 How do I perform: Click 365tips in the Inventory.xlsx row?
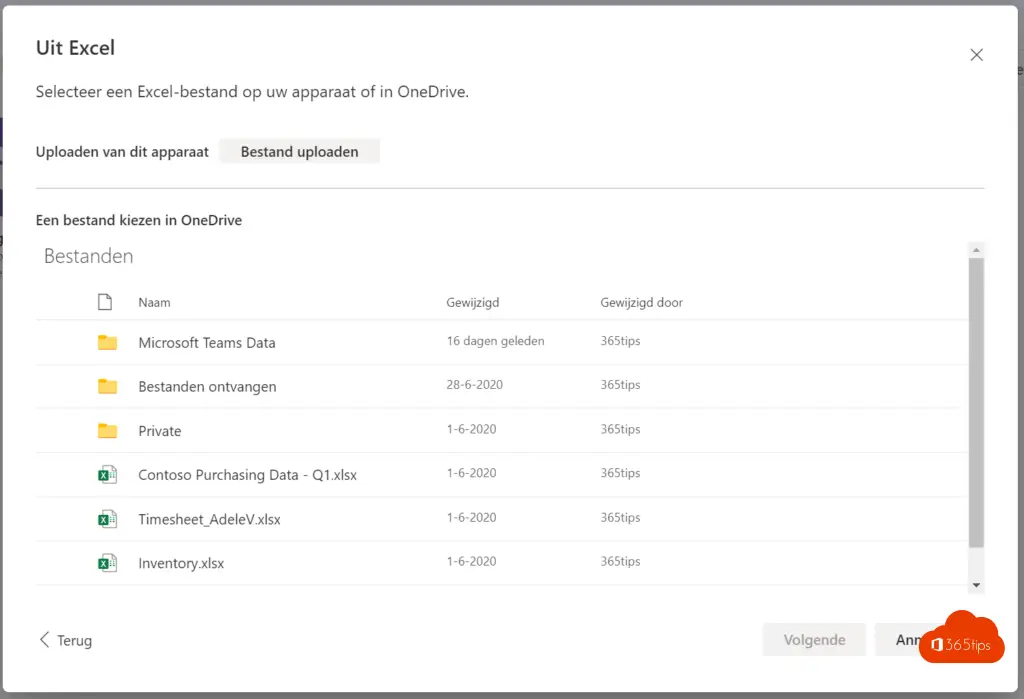tap(620, 561)
